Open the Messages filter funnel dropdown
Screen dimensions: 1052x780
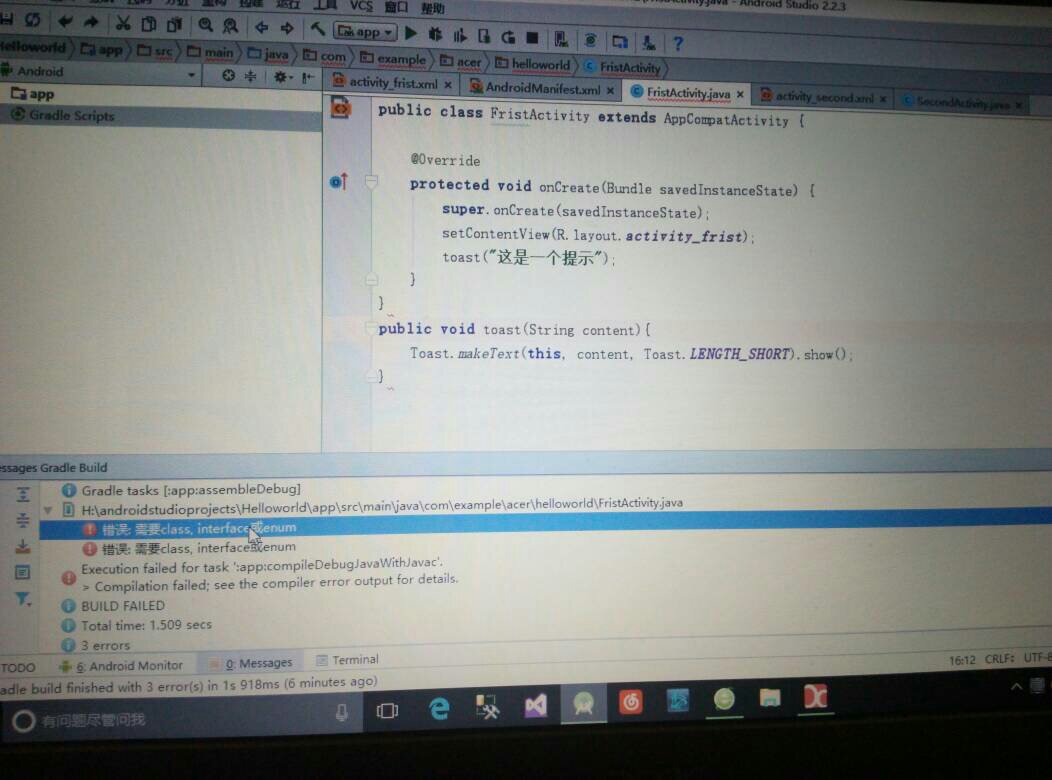pyautogui.click(x=23, y=598)
